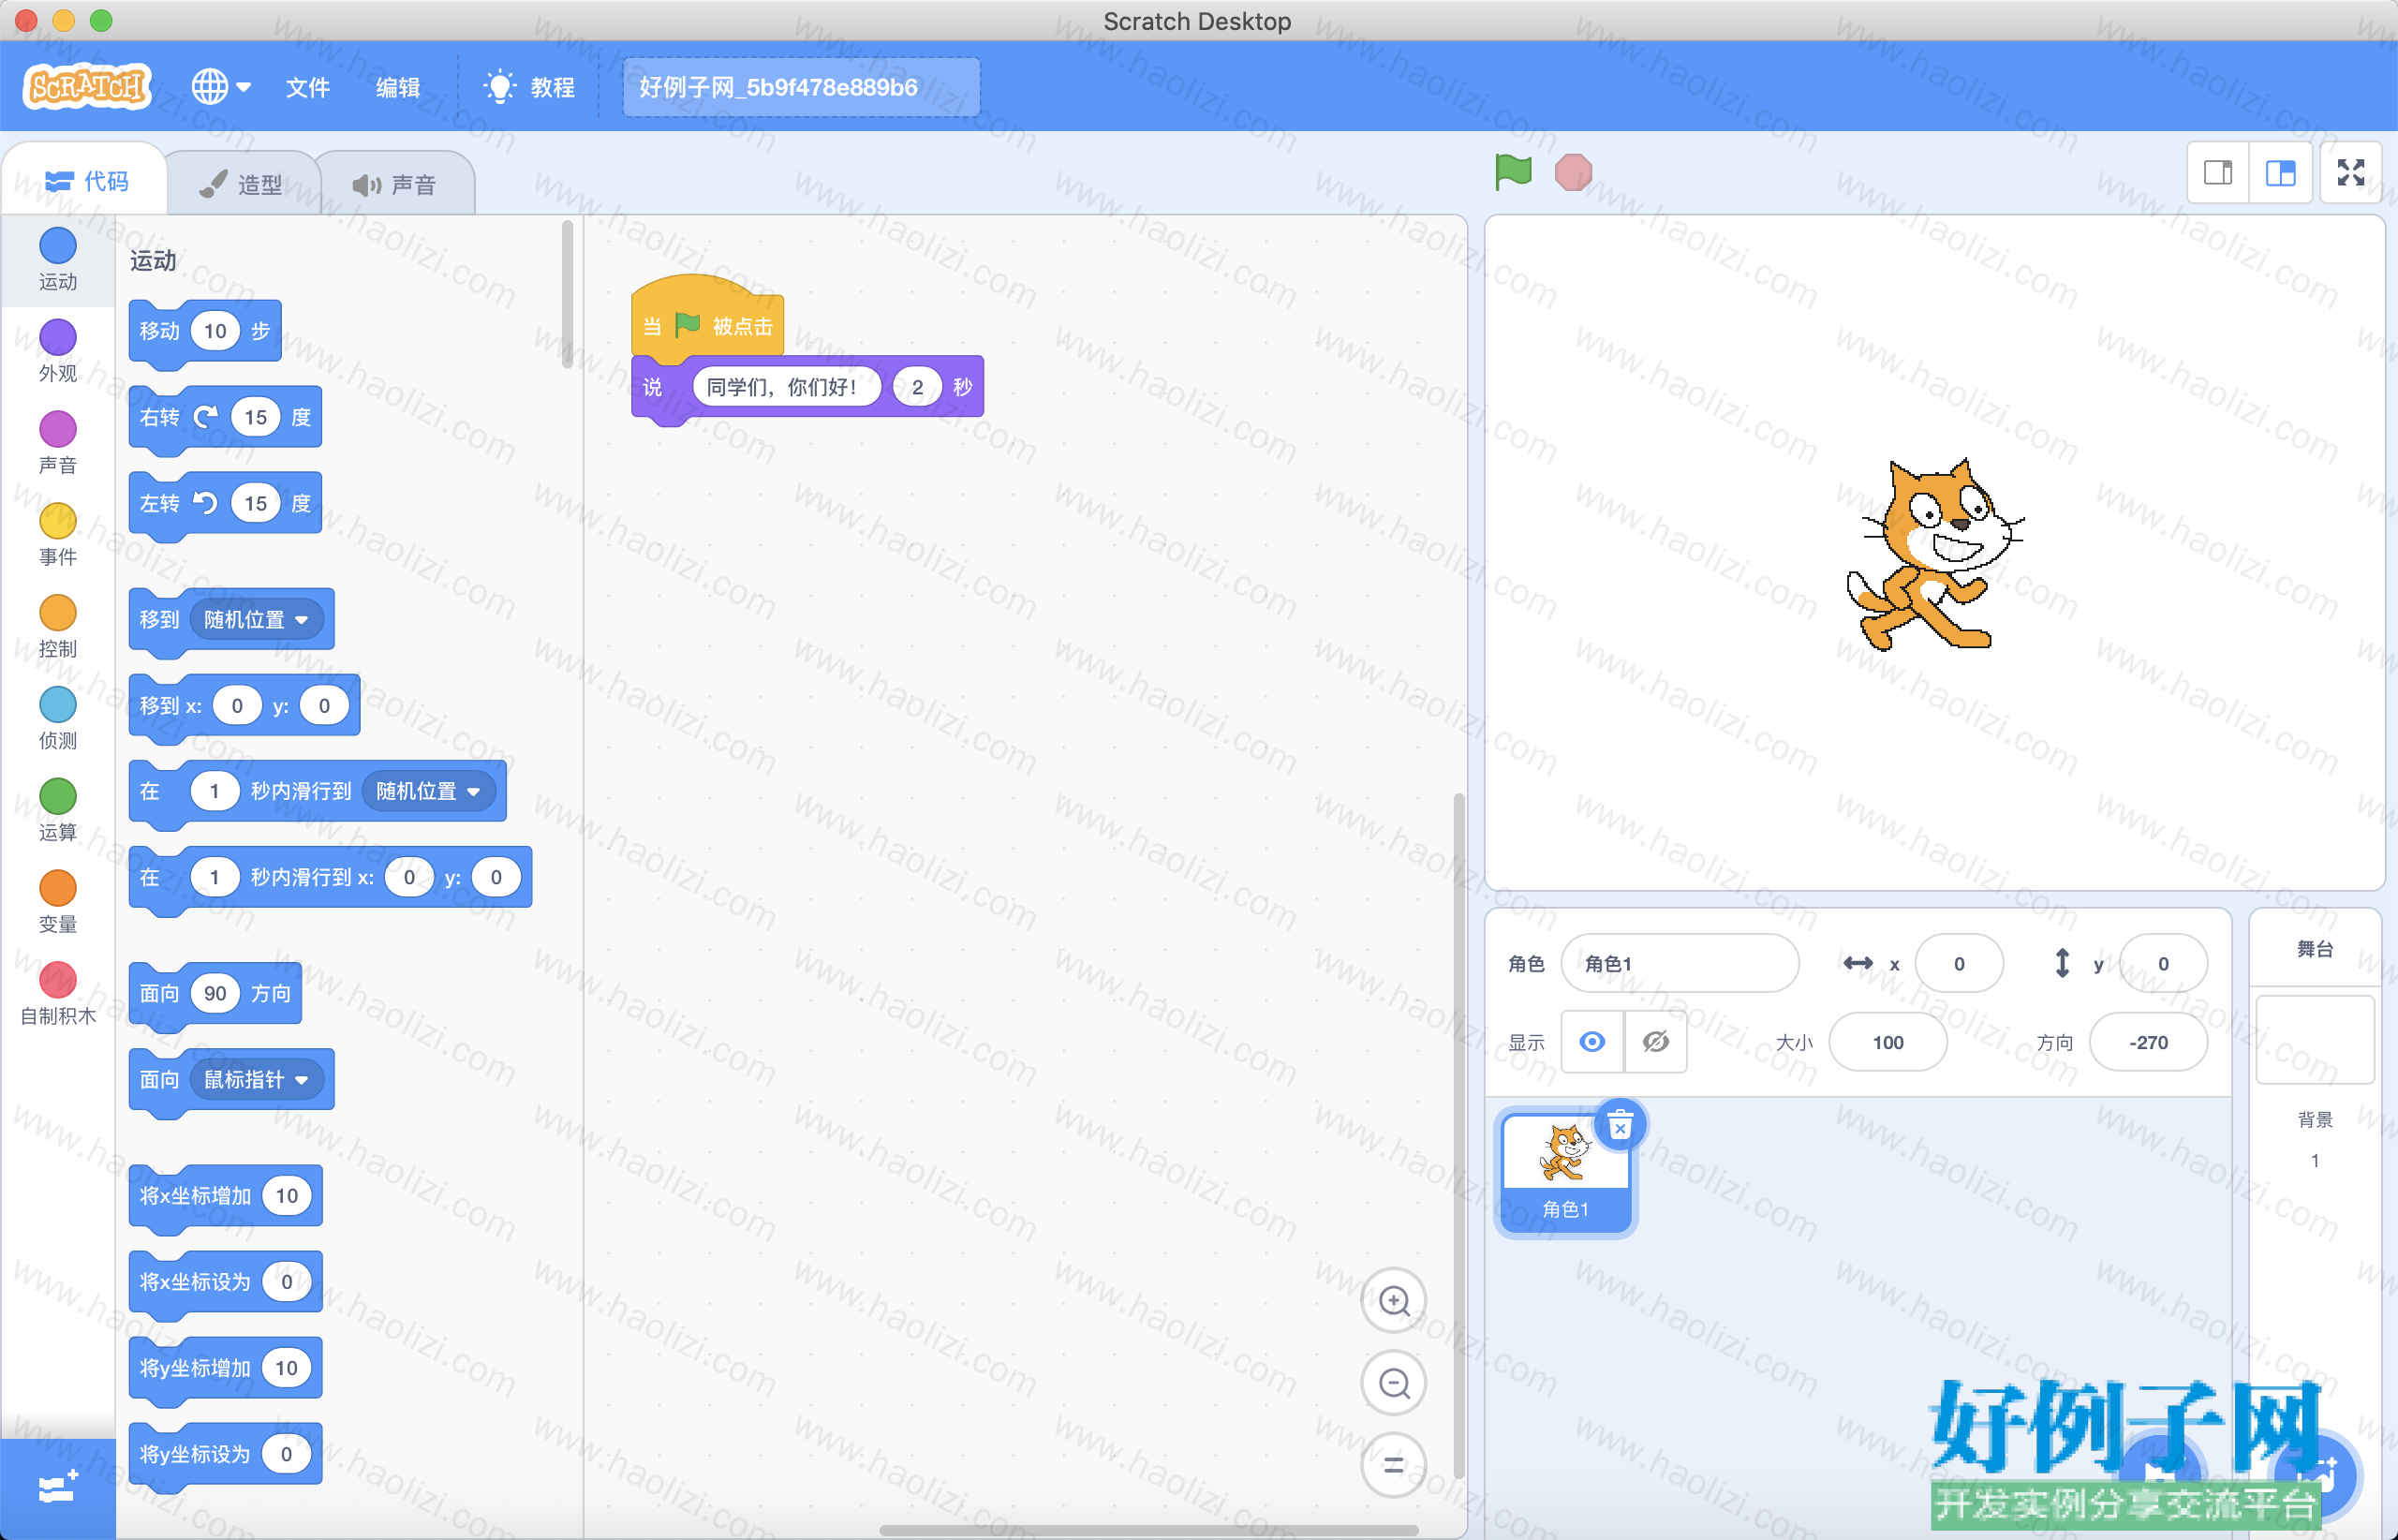Screen dimensions: 2398x1540
Task: Select the 角色1 sprite thumbnail
Action: pos(1566,1172)
